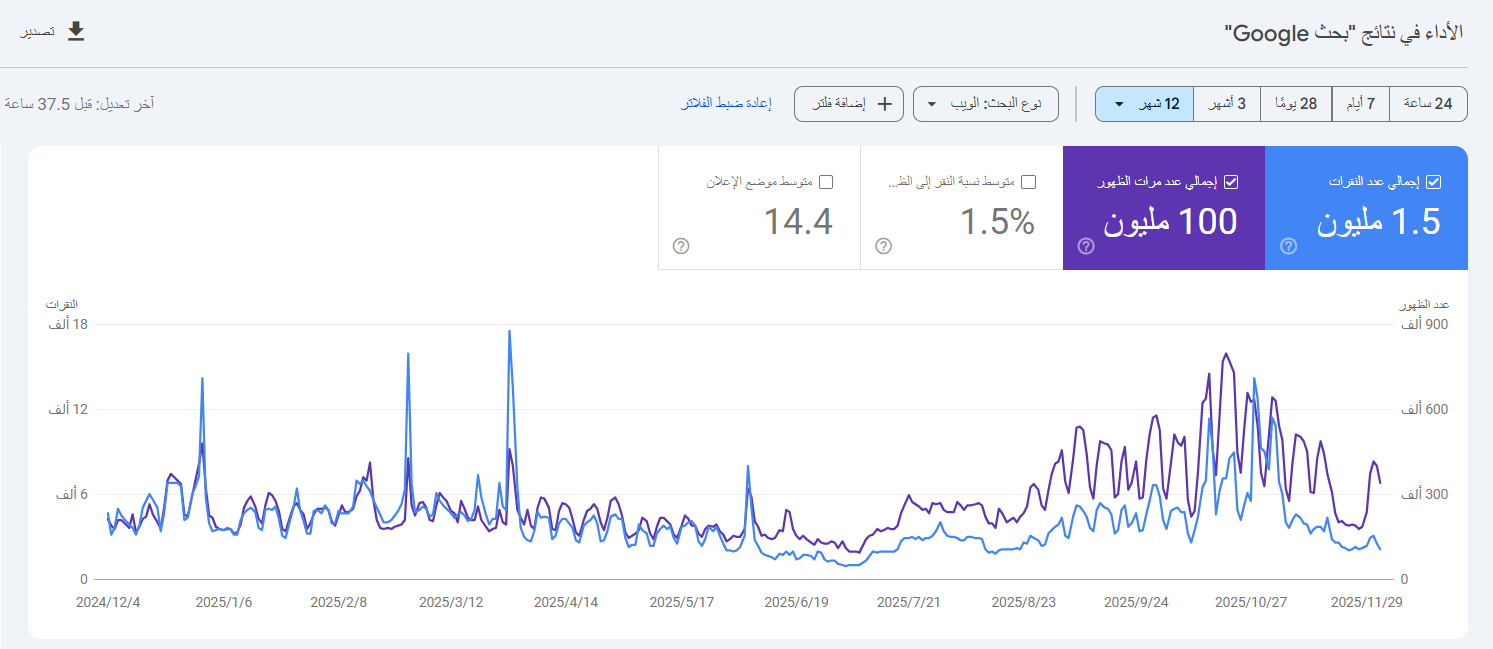Click the export download icon
Screen dimensions: 1493x649
[76, 32]
